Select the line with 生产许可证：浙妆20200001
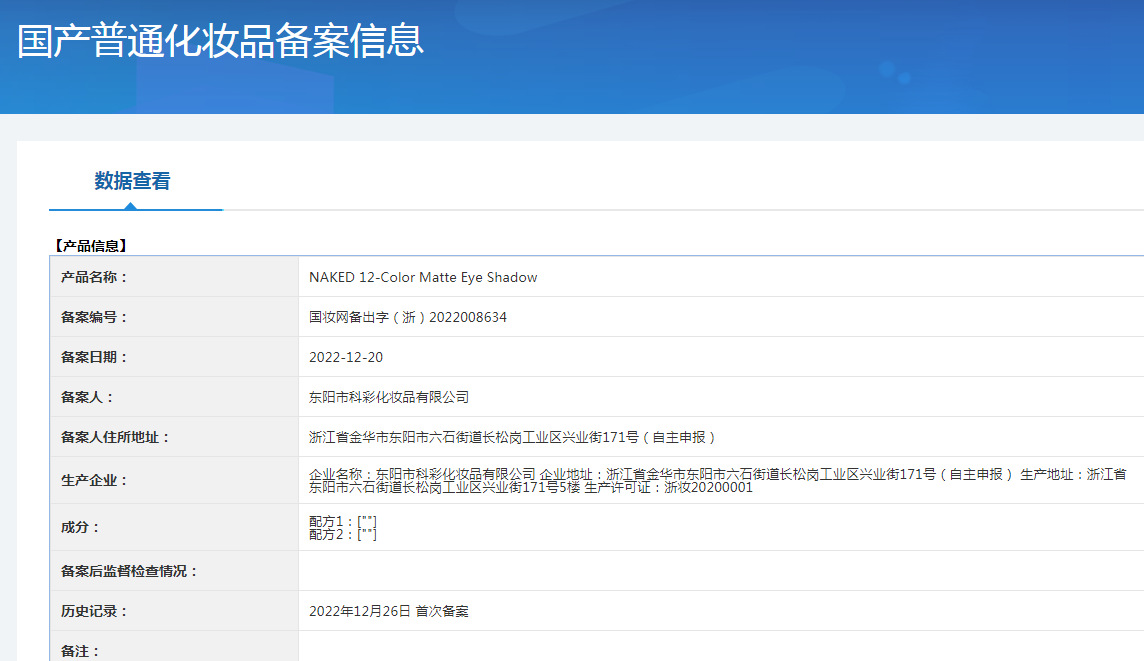The image size is (1144, 661). (x=530, y=487)
